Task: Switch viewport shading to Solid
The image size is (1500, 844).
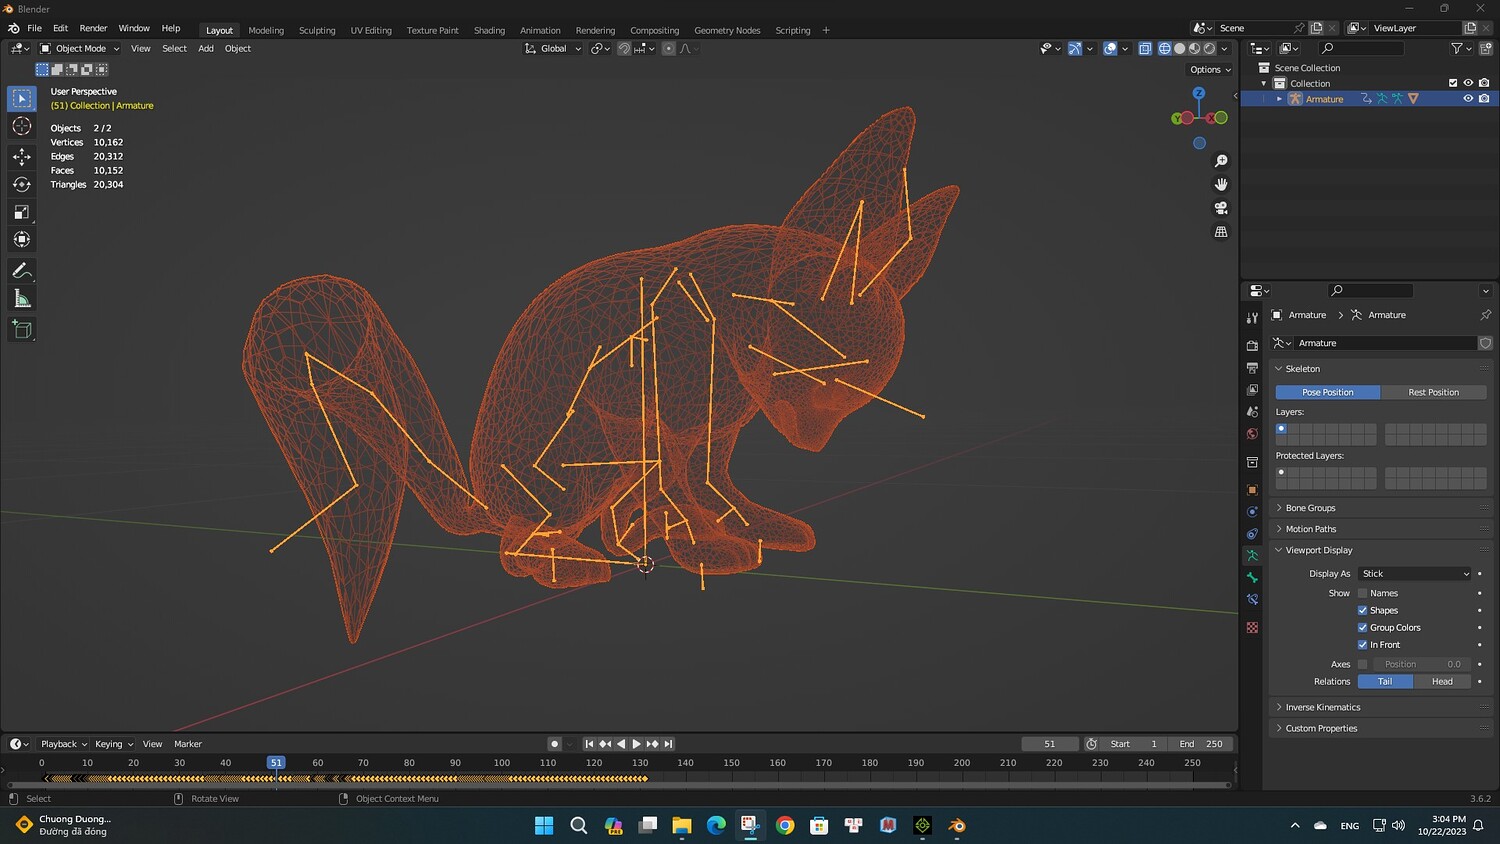Action: point(1179,48)
